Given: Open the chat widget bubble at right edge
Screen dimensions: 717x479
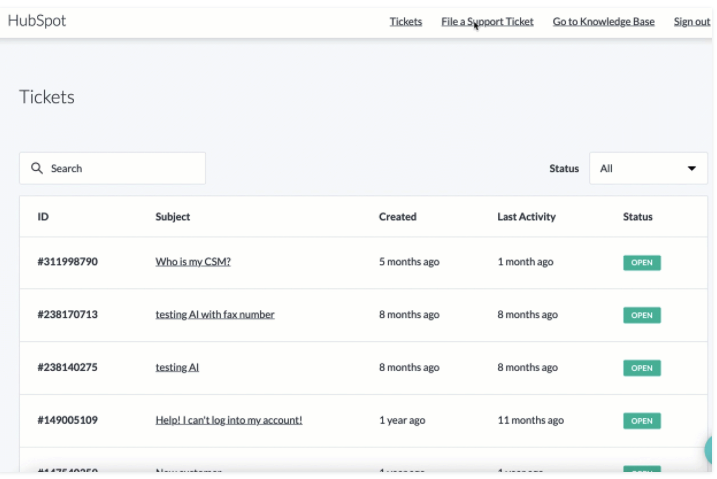Looking at the screenshot, I should pyautogui.click(x=710, y=450).
